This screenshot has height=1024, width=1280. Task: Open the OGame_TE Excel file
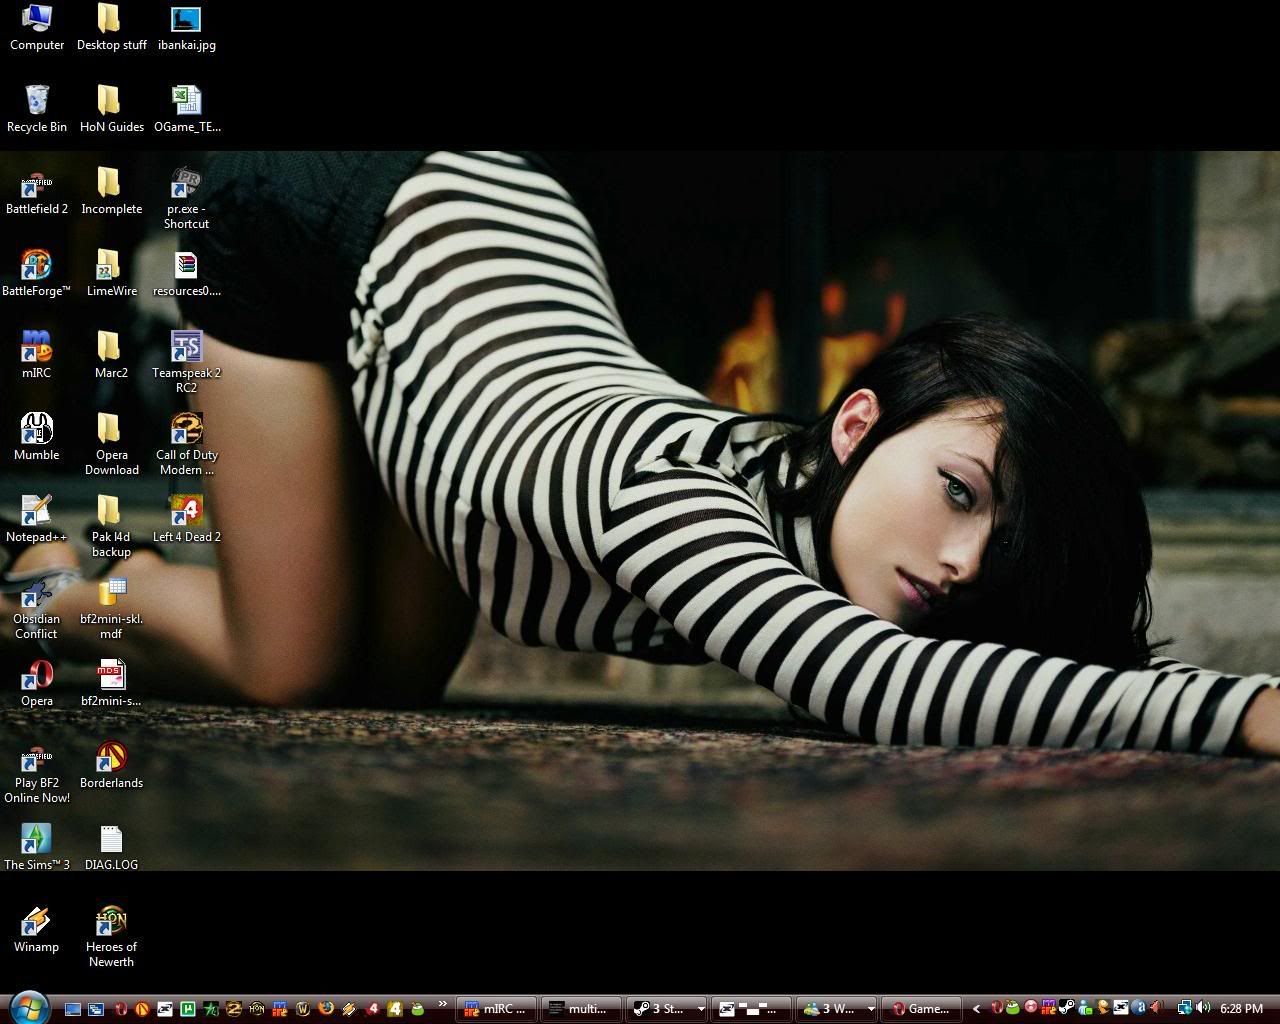coord(186,109)
